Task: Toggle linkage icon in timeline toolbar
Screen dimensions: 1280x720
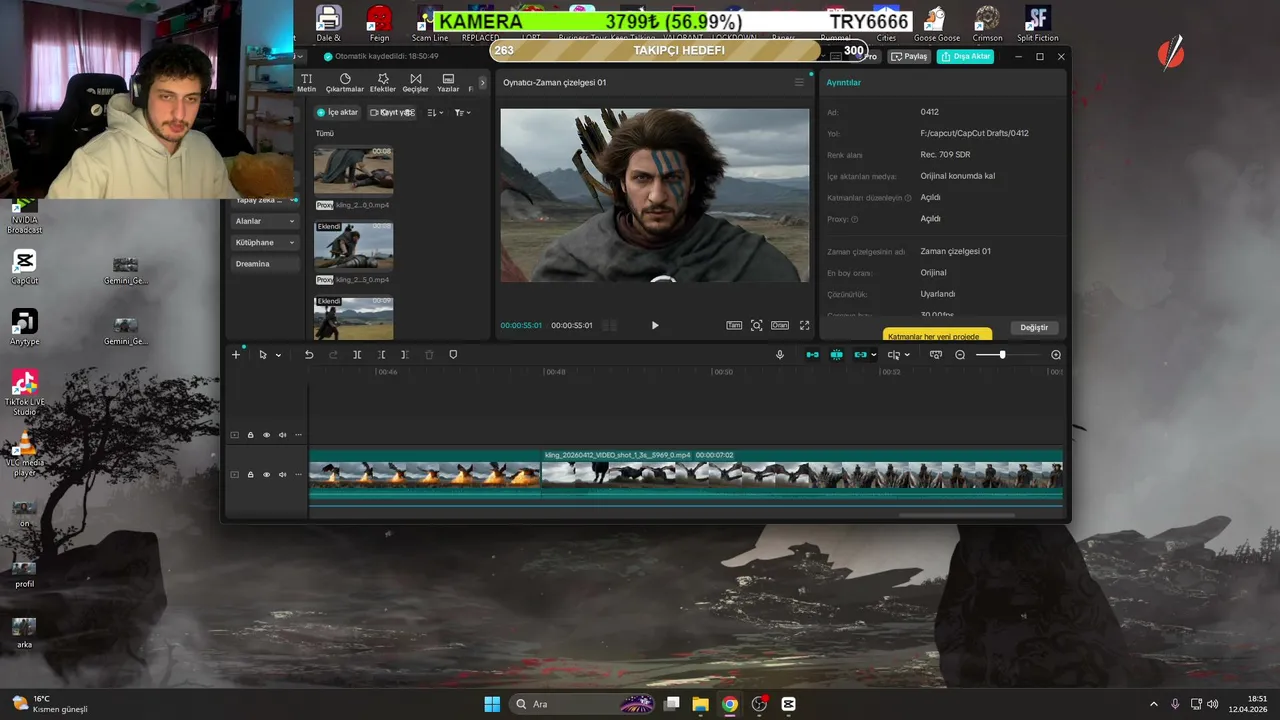Action: 860,355
